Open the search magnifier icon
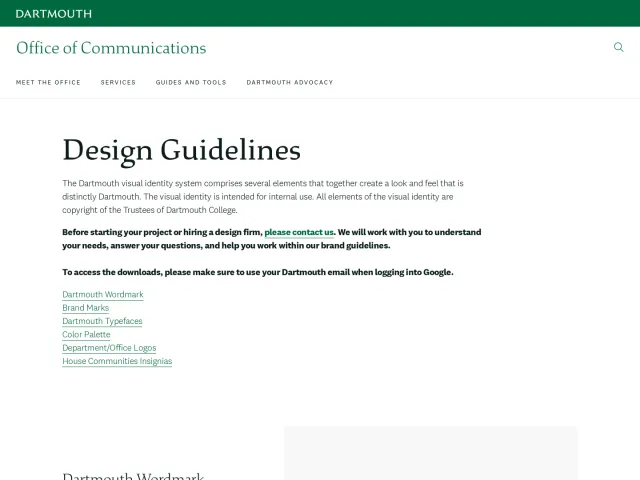 (x=619, y=47)
